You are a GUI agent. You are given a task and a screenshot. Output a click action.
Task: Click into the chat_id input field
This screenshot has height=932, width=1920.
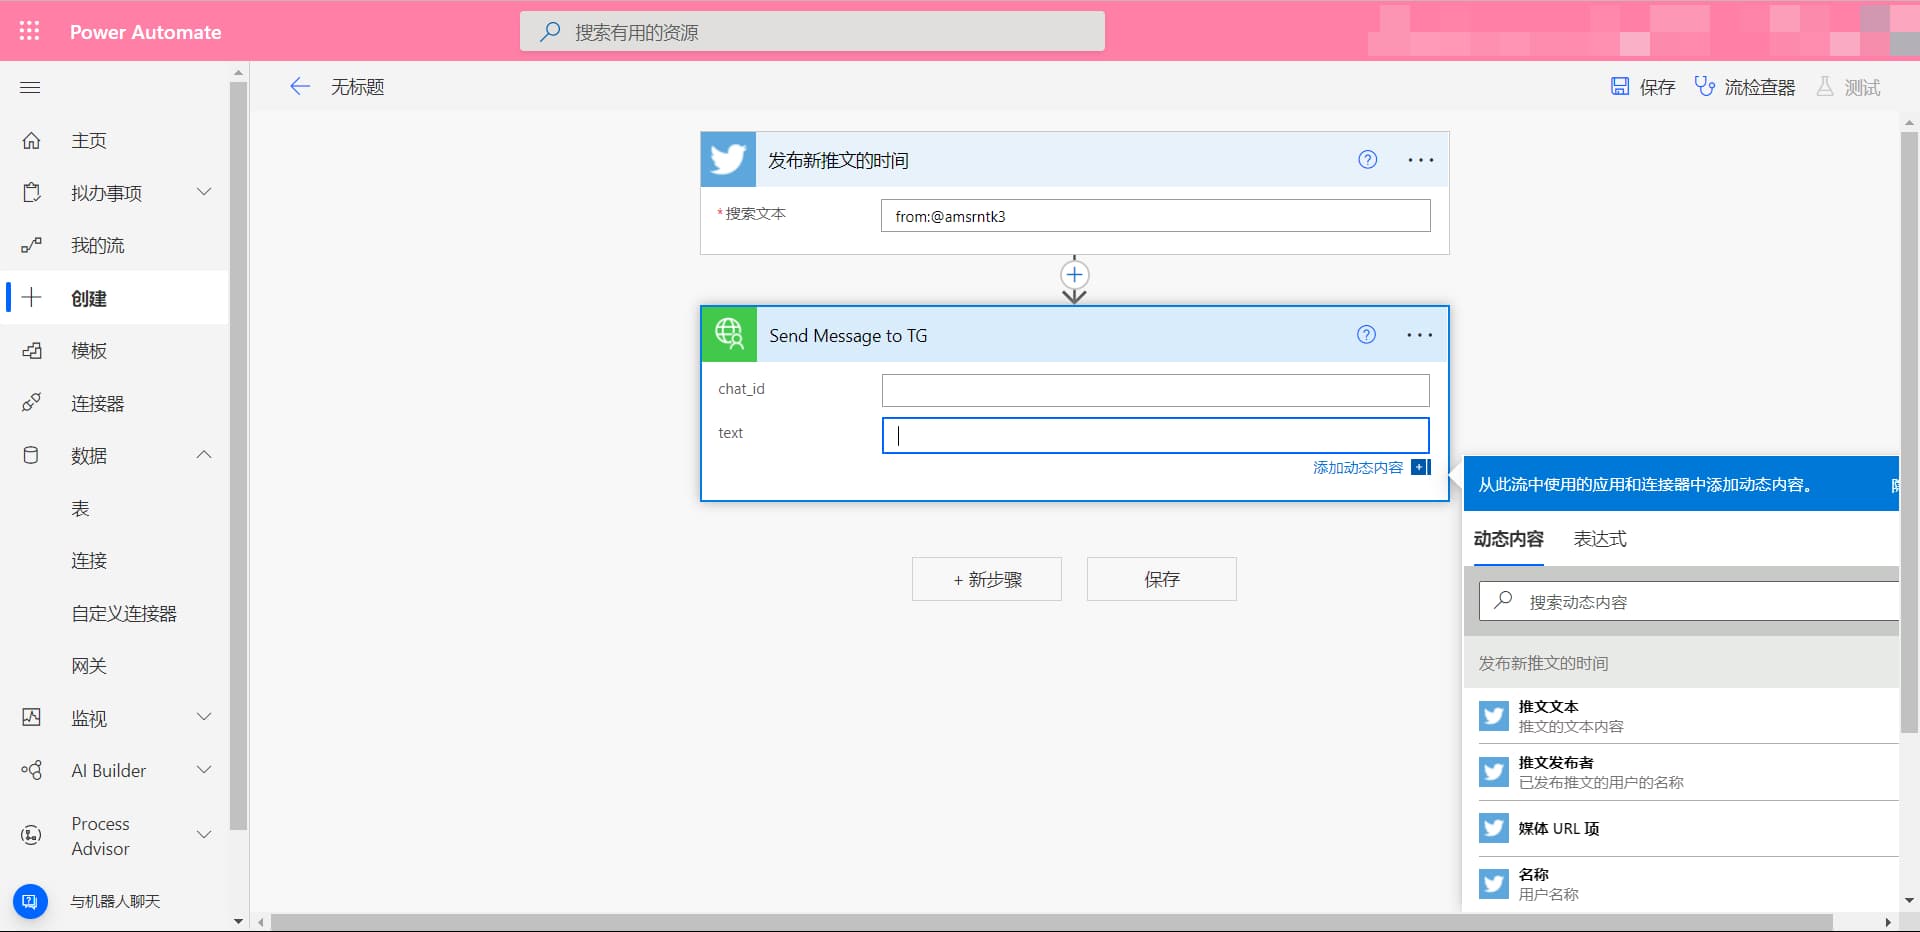click(1156, 390)
